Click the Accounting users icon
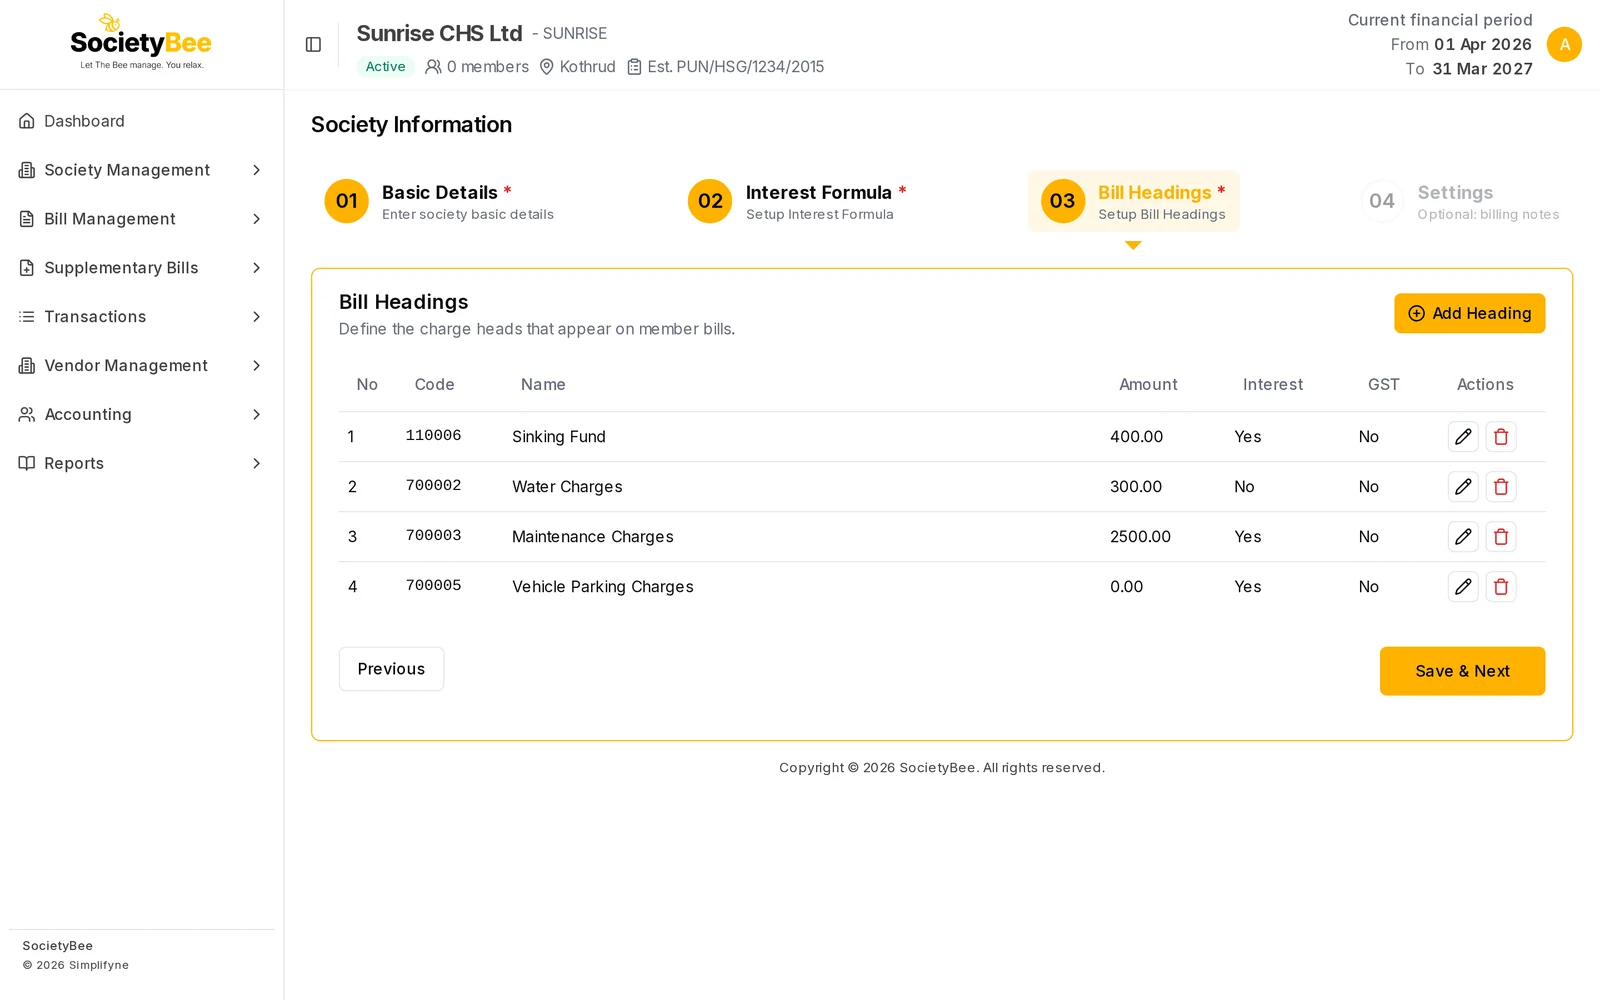The height and width of the screenshot is (1000, 1600). tap(27, 415)
